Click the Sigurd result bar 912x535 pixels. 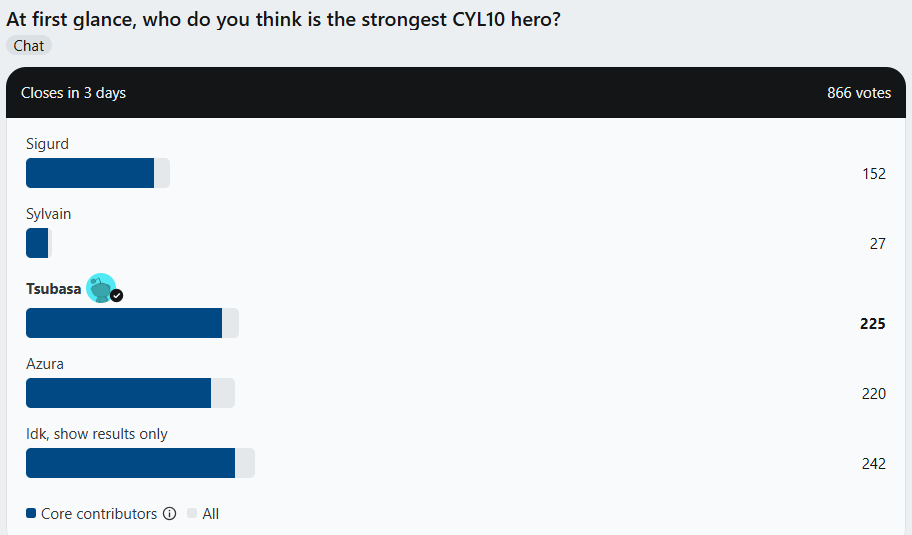(98, 173)
